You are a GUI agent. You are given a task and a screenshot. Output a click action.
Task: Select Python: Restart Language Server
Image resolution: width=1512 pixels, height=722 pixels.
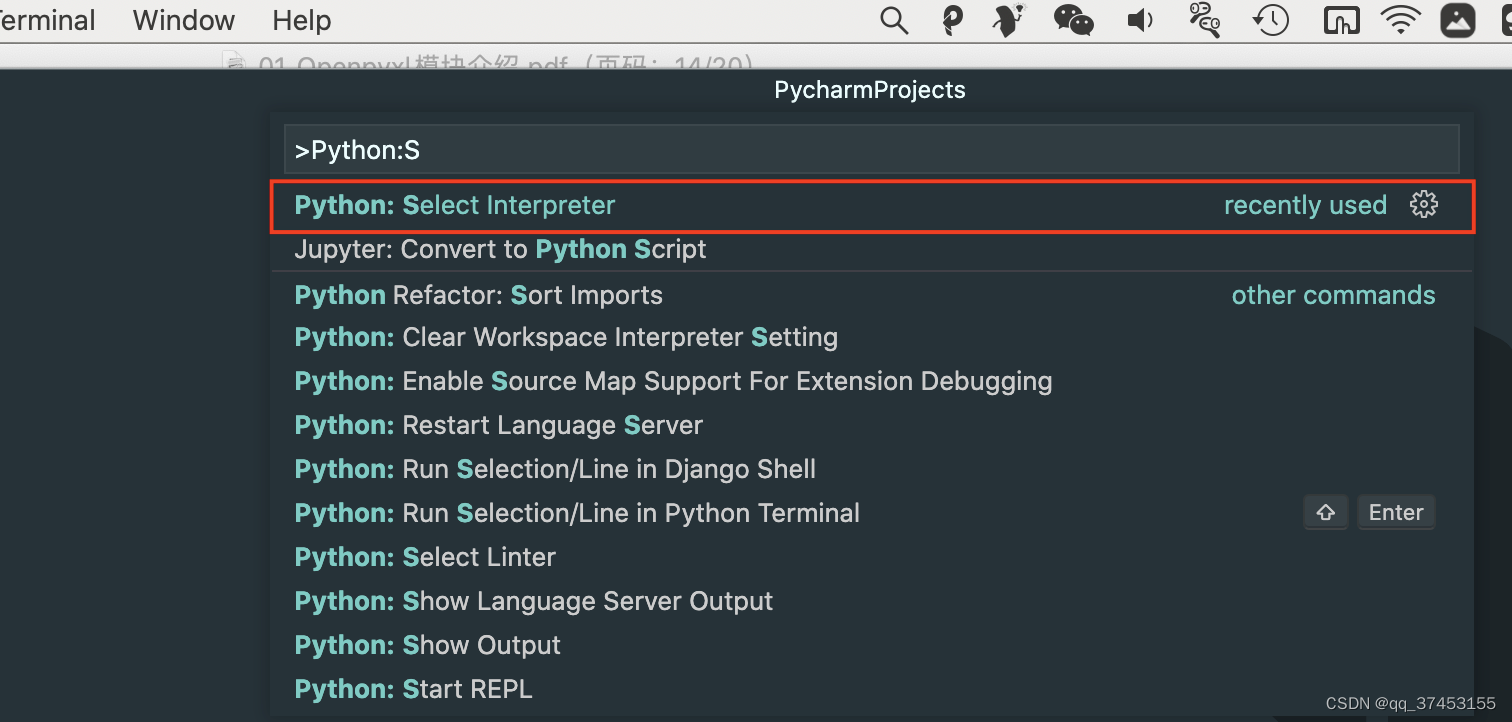coord(498,424)
